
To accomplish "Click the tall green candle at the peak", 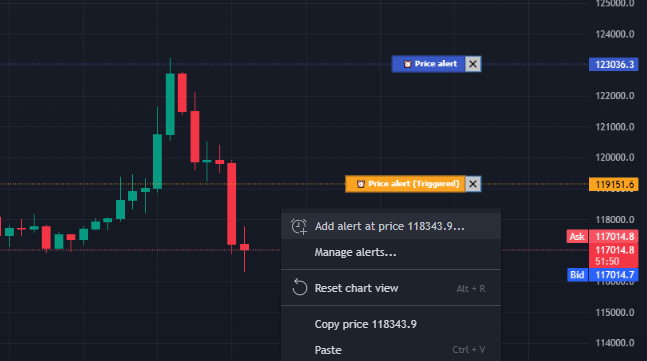I will pyautogui.click(x=170, y=104).
